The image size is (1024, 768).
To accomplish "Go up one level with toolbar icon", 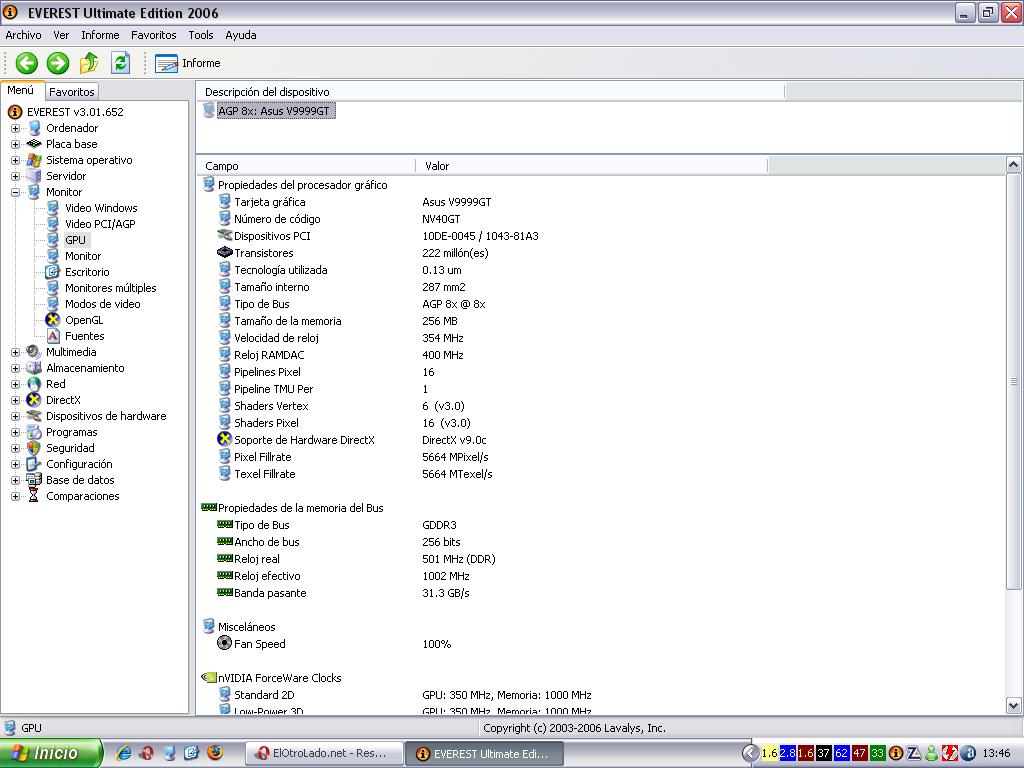I will 89,63.
